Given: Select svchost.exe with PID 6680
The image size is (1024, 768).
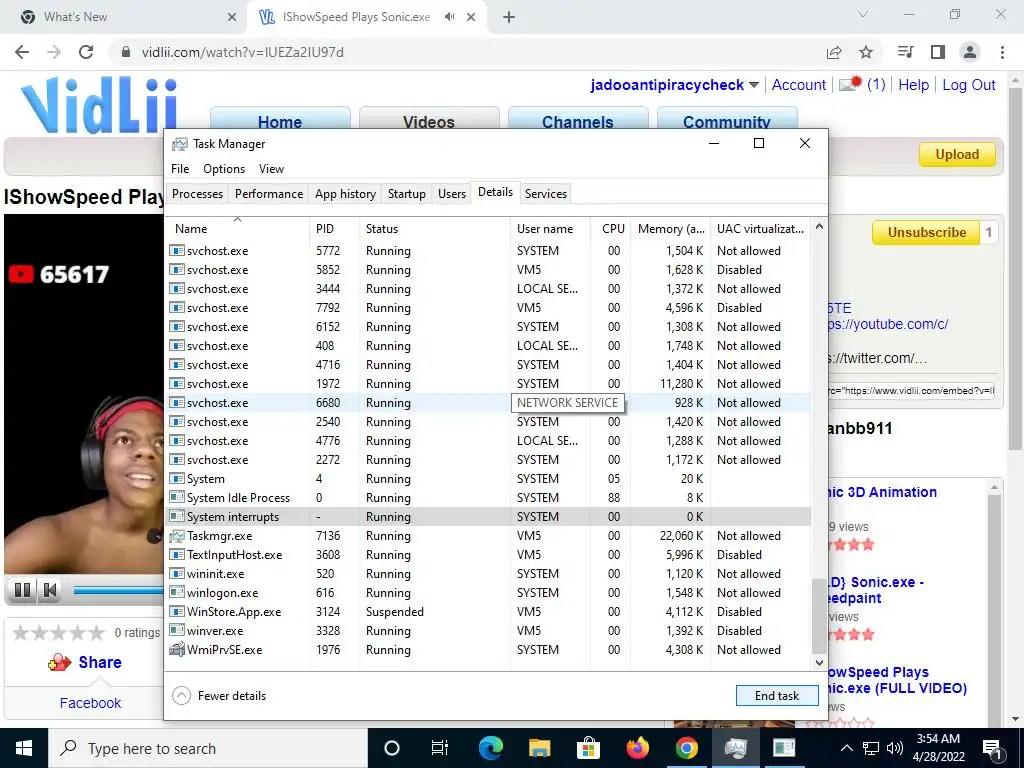Looking at the screenshot, I should click(488, 403).
